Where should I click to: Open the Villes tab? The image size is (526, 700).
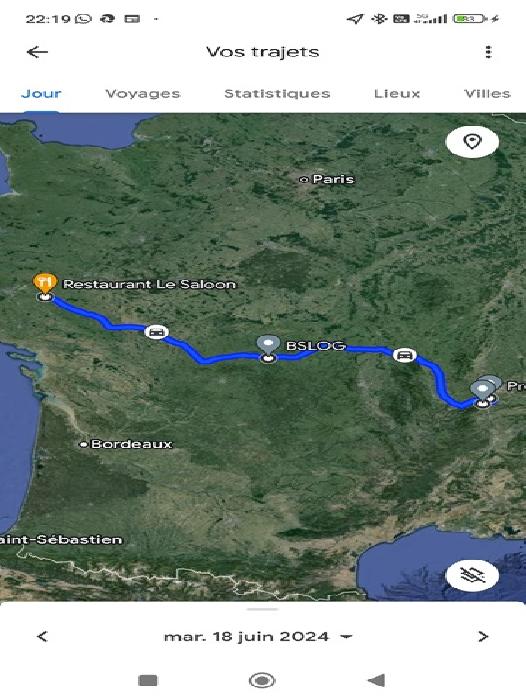487,94
